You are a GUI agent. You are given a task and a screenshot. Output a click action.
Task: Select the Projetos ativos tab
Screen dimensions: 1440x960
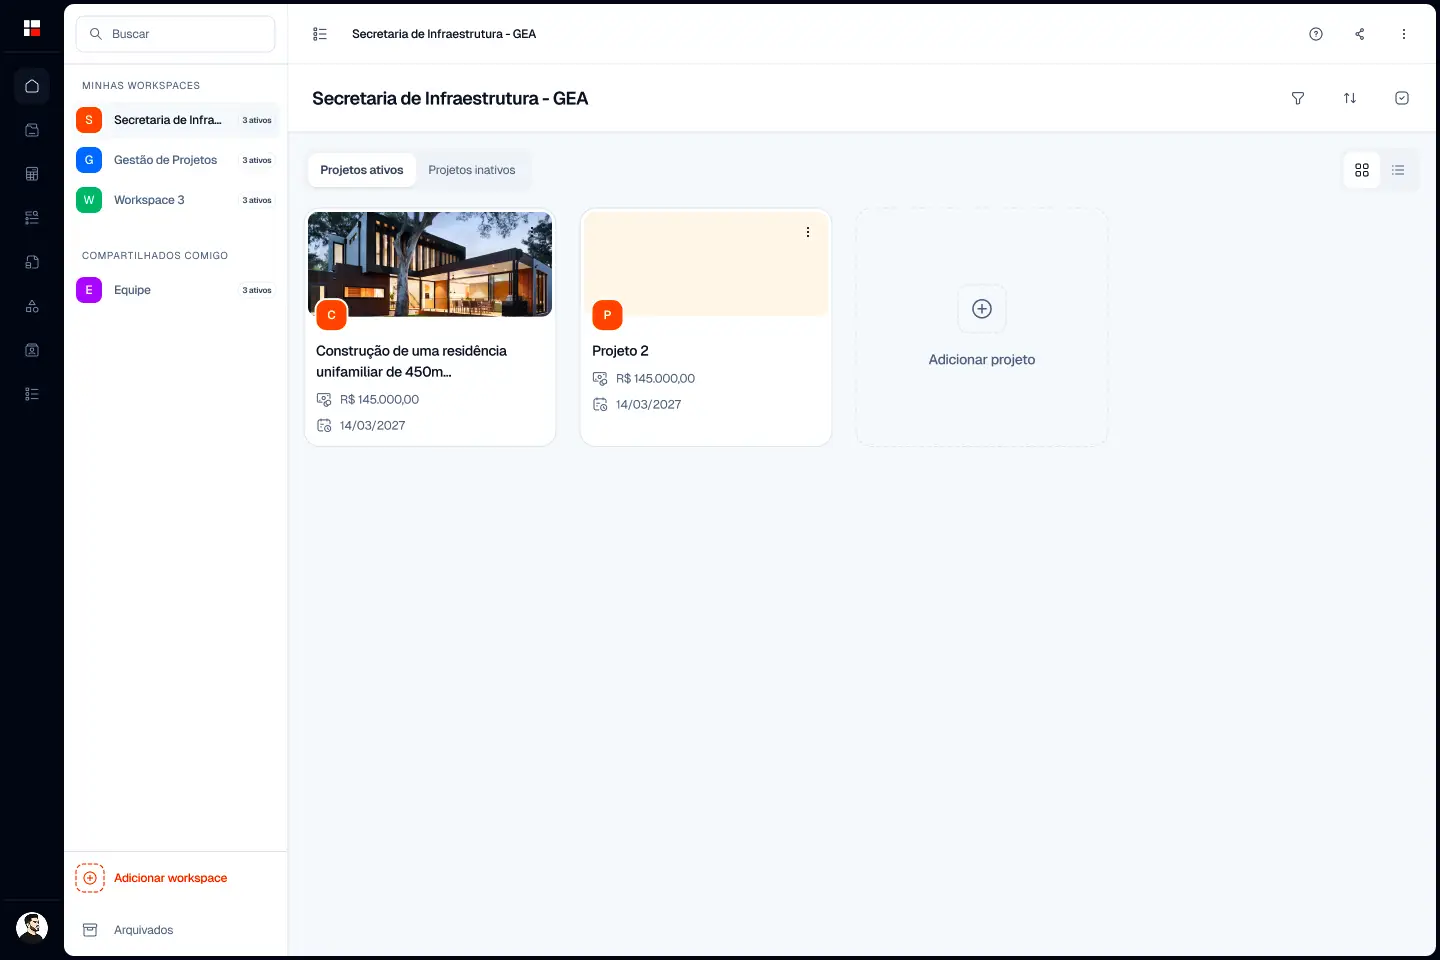tap(362, 170)
